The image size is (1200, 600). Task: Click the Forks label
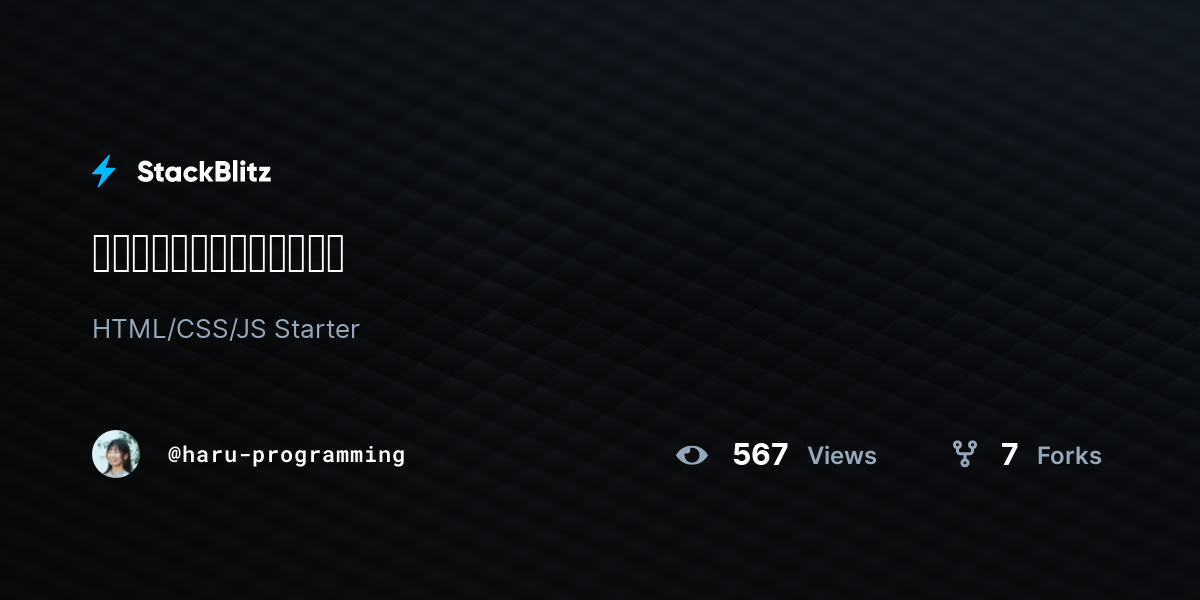pos(1069,456)
